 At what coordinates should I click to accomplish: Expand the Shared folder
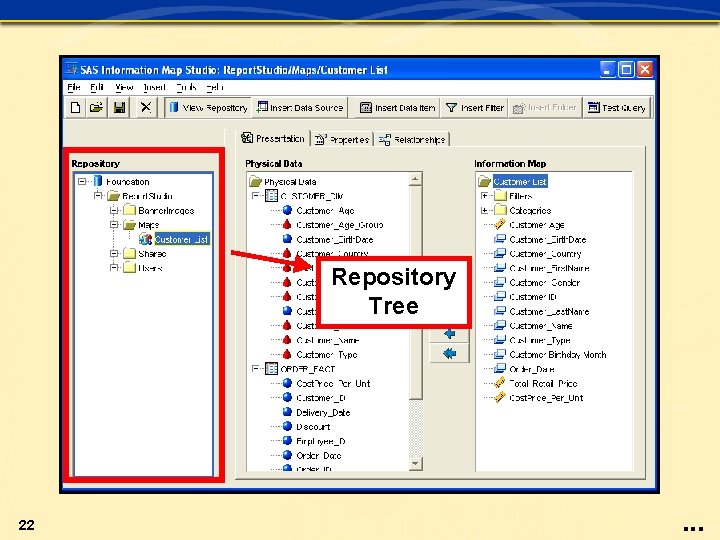point(114,253)
